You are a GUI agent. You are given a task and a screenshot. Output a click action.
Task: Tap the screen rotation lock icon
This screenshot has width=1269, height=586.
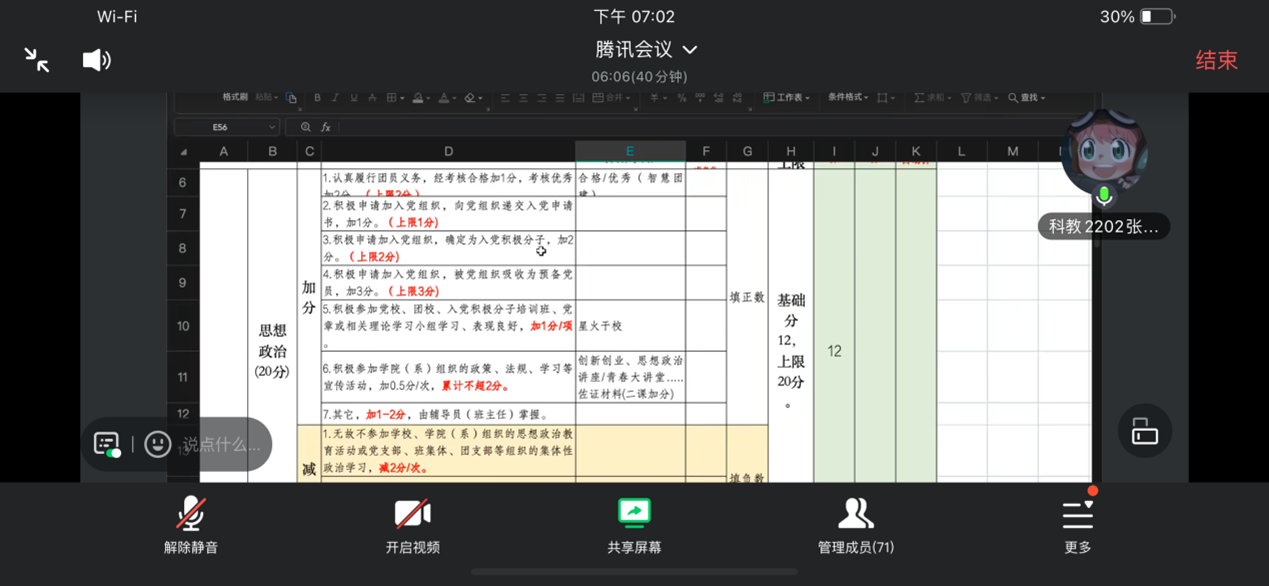click(x=1144, y=431)
